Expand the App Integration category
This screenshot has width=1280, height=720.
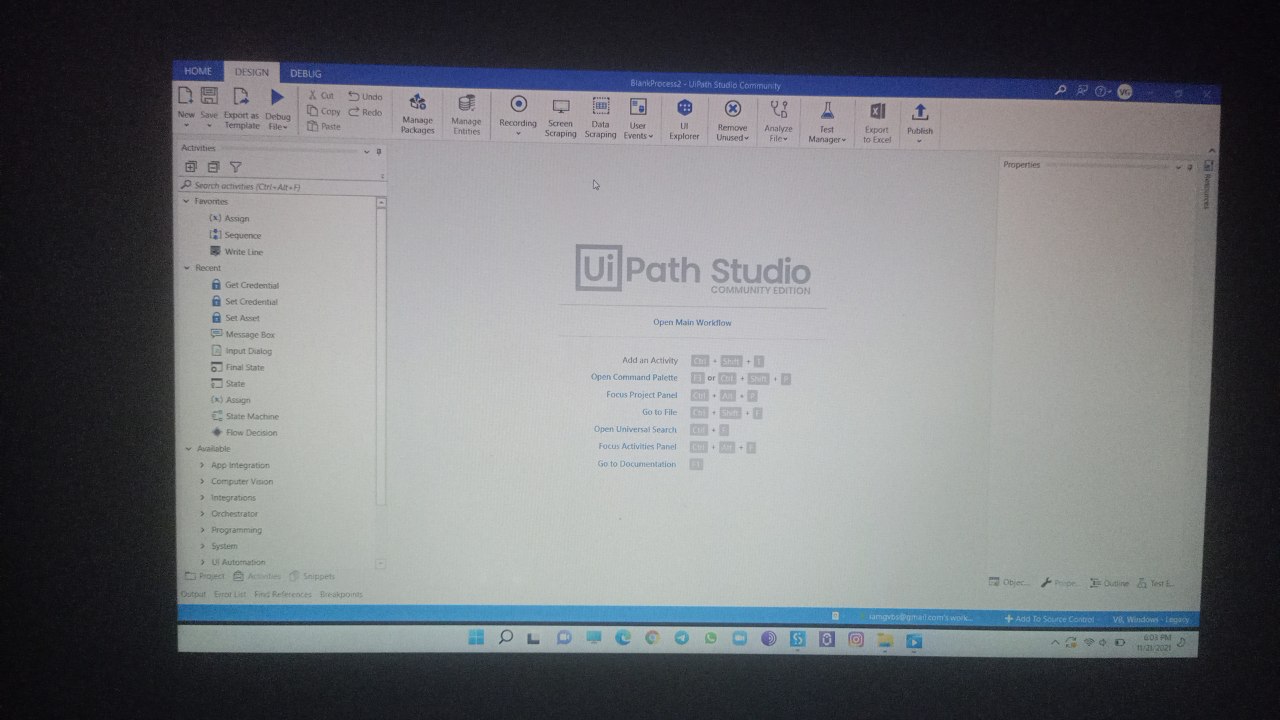pos(202,465)
